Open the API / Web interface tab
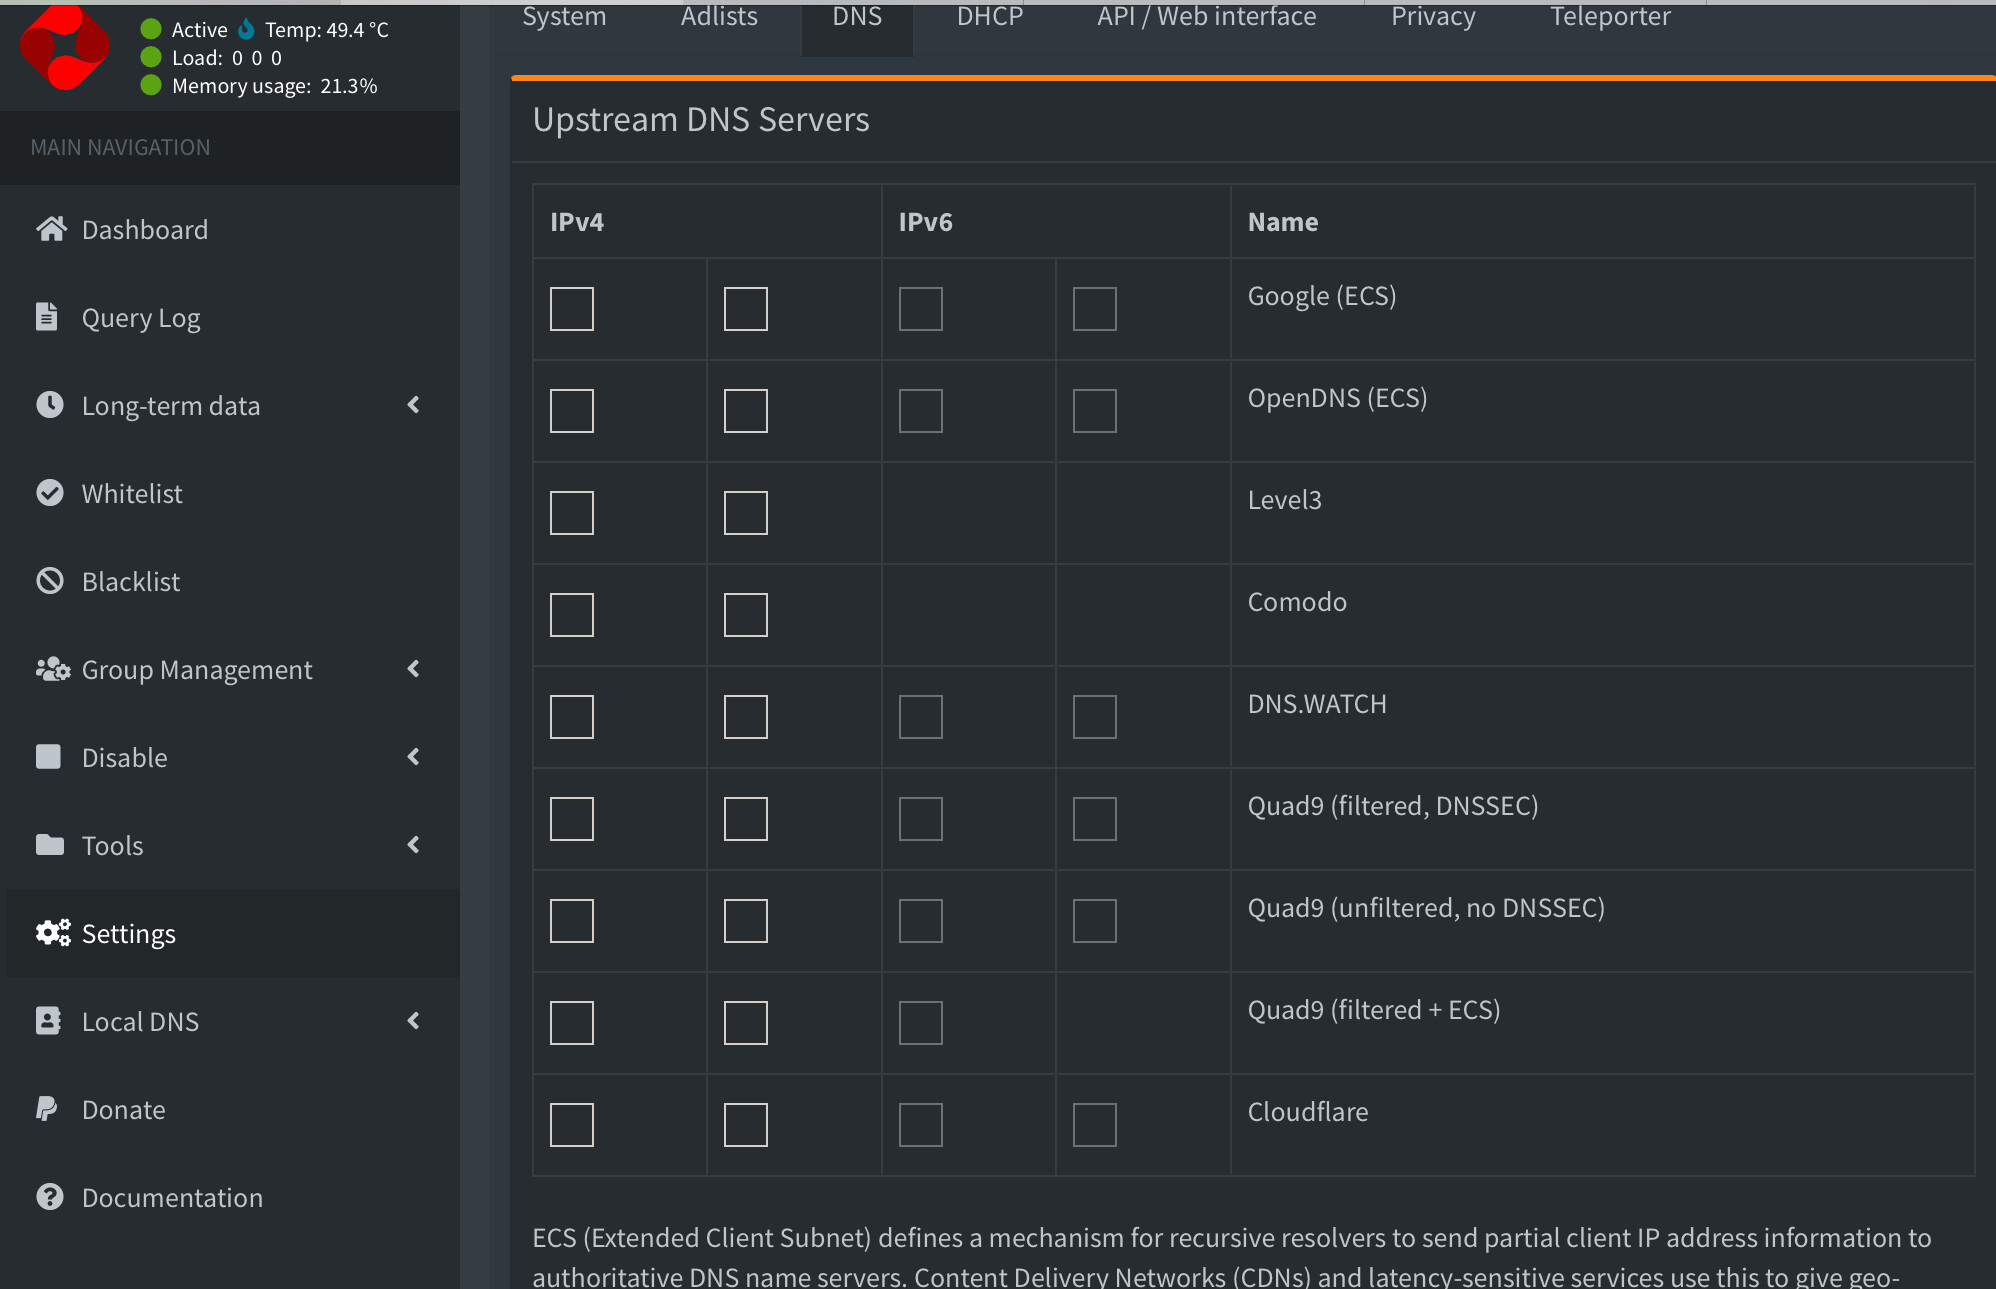The height and width of the screenshot is (1289, 1996). [x=1207, y=17]
